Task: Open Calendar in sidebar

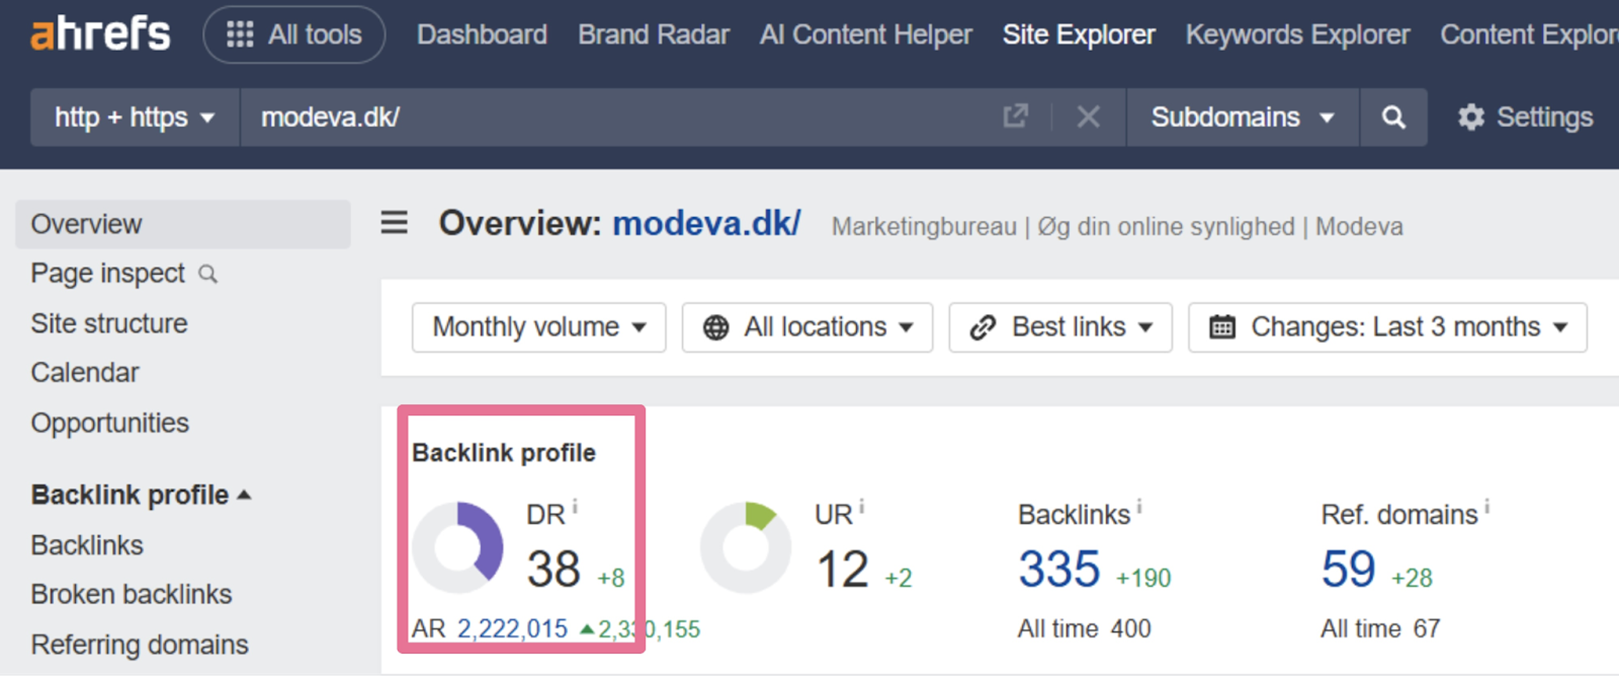Action: (85, 372)
